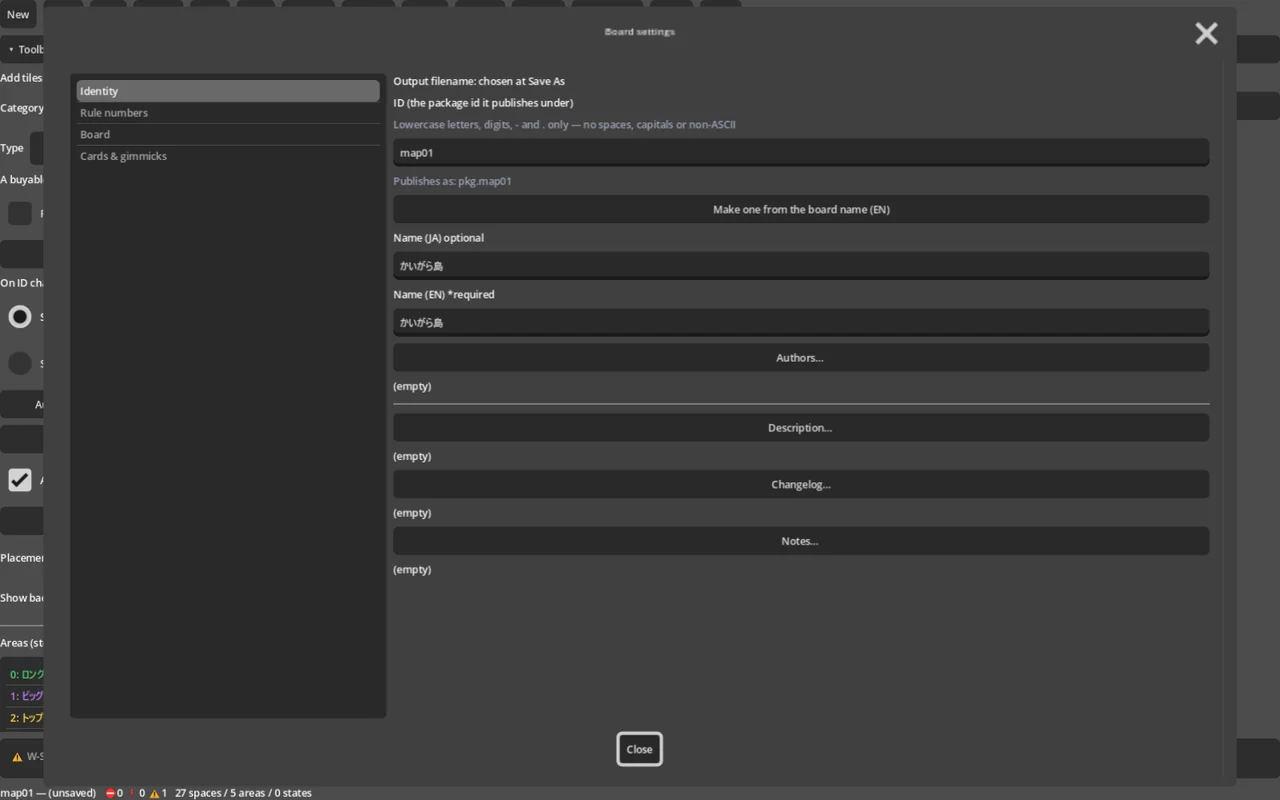Screen dimensions: 1280x800
Task: Open the Board settings tab
Action: point(228,134)
